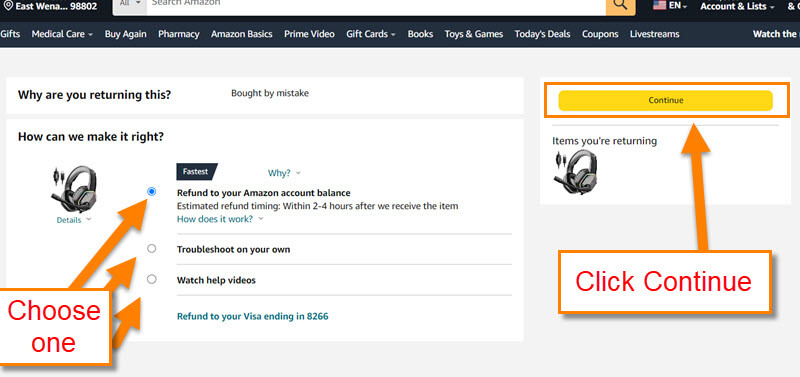Click the location pin icon for East Wena

click(8, 6)
